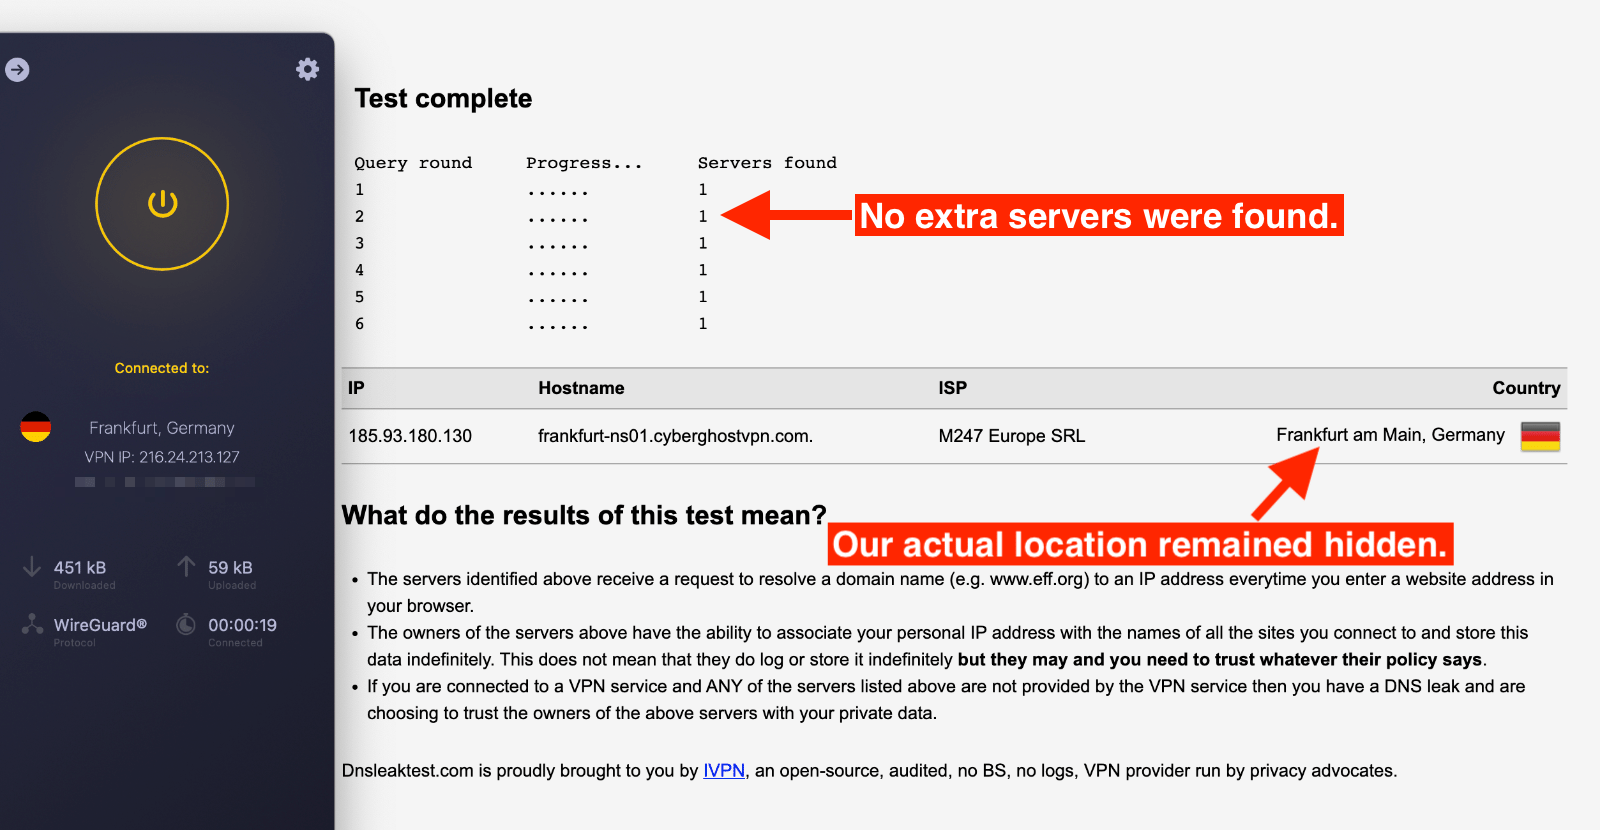Open CyberGhost settings gear icon
The width and height of the screenshot is (1600, 830).
[308, 69]
